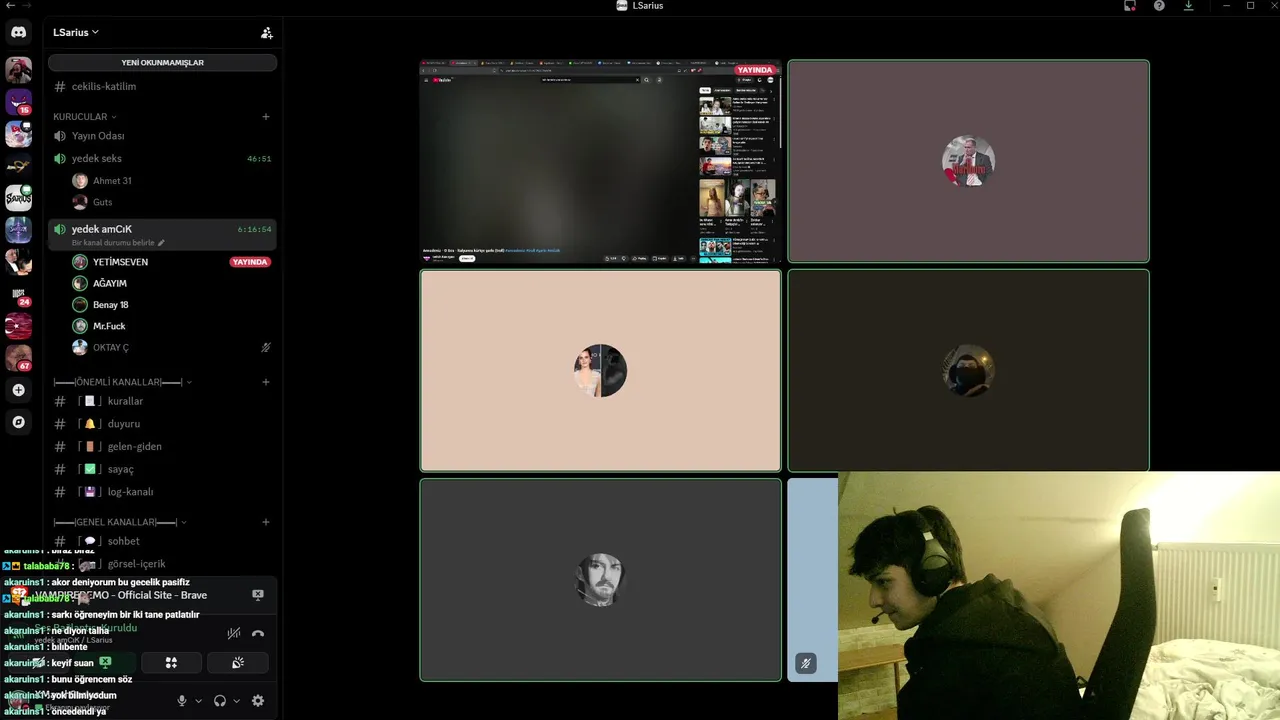Image resolution: width=1280 pixels, height=720 pixels.
Task: Create channel in GENEL KANALLAR category
Action: click(x=266, y=522)
